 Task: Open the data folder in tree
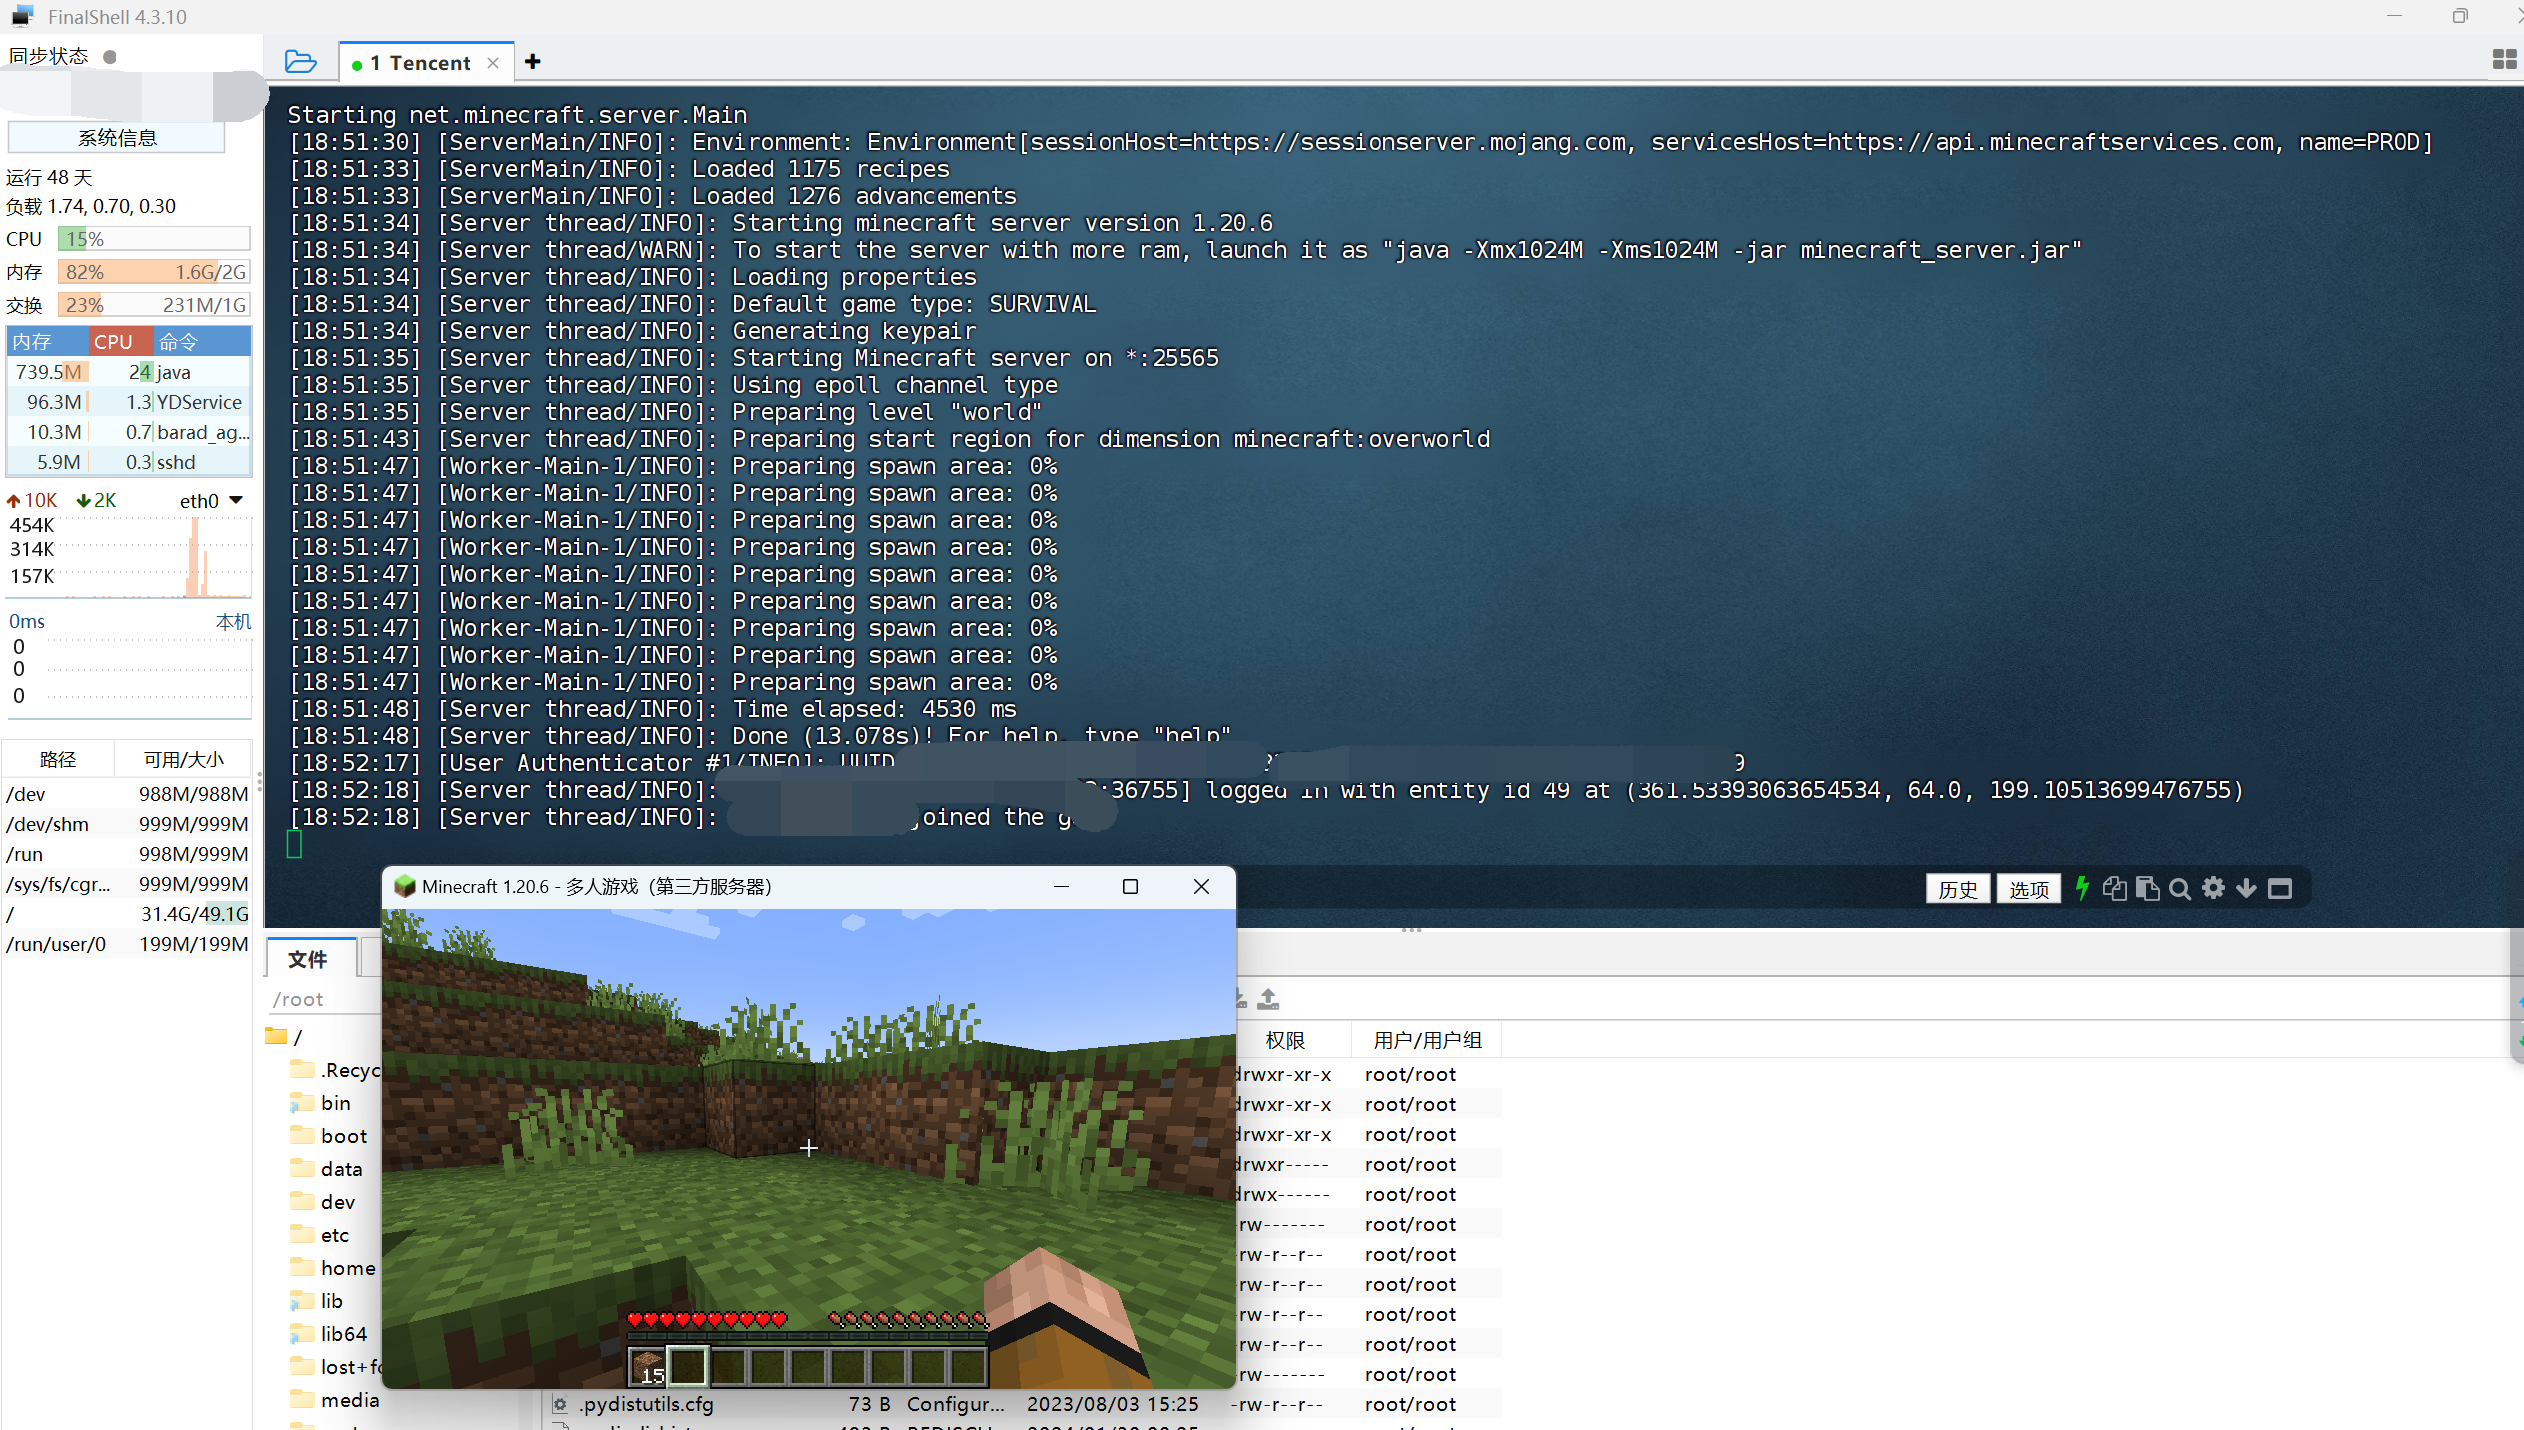[327, 1169]
